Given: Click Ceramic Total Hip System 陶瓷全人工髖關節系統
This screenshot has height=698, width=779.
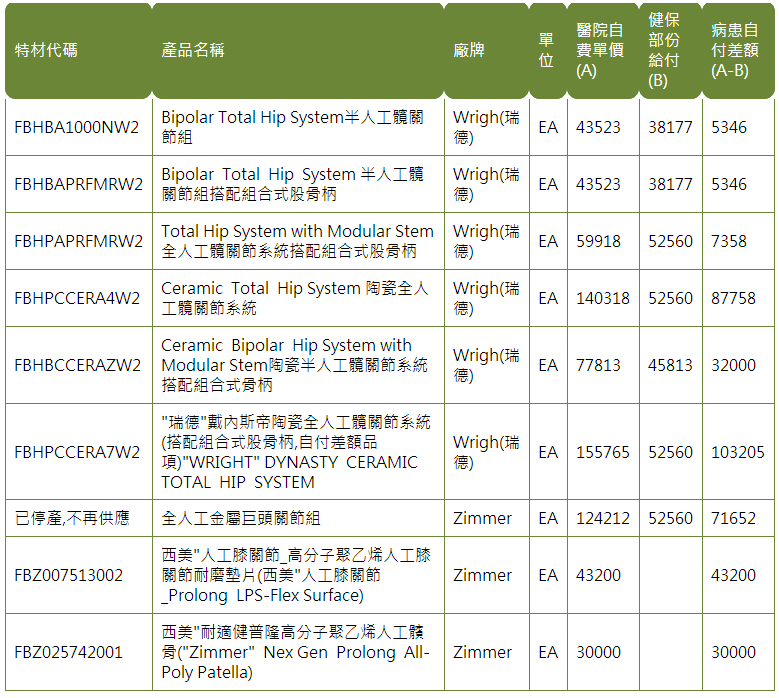Looking at the screenshot, I should [295, 298].
